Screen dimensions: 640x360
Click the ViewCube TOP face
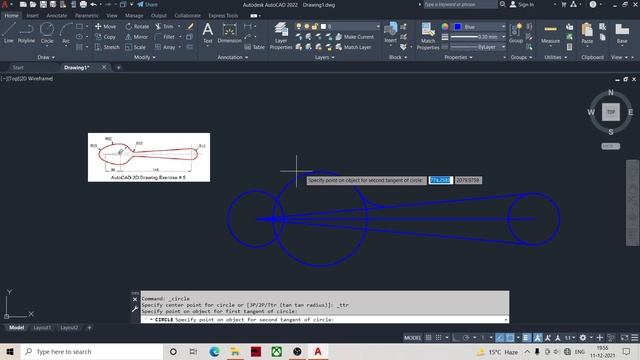click(611, 112)
